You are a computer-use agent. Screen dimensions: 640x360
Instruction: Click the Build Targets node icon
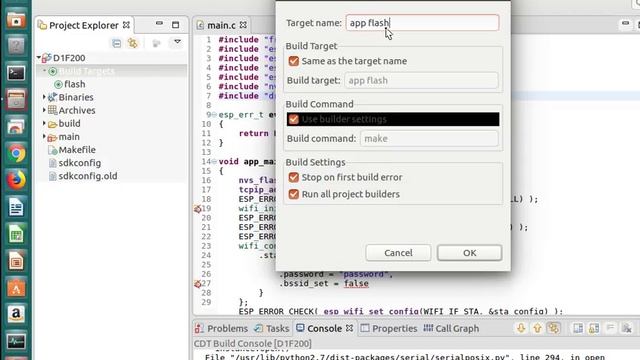pos(53,71)
